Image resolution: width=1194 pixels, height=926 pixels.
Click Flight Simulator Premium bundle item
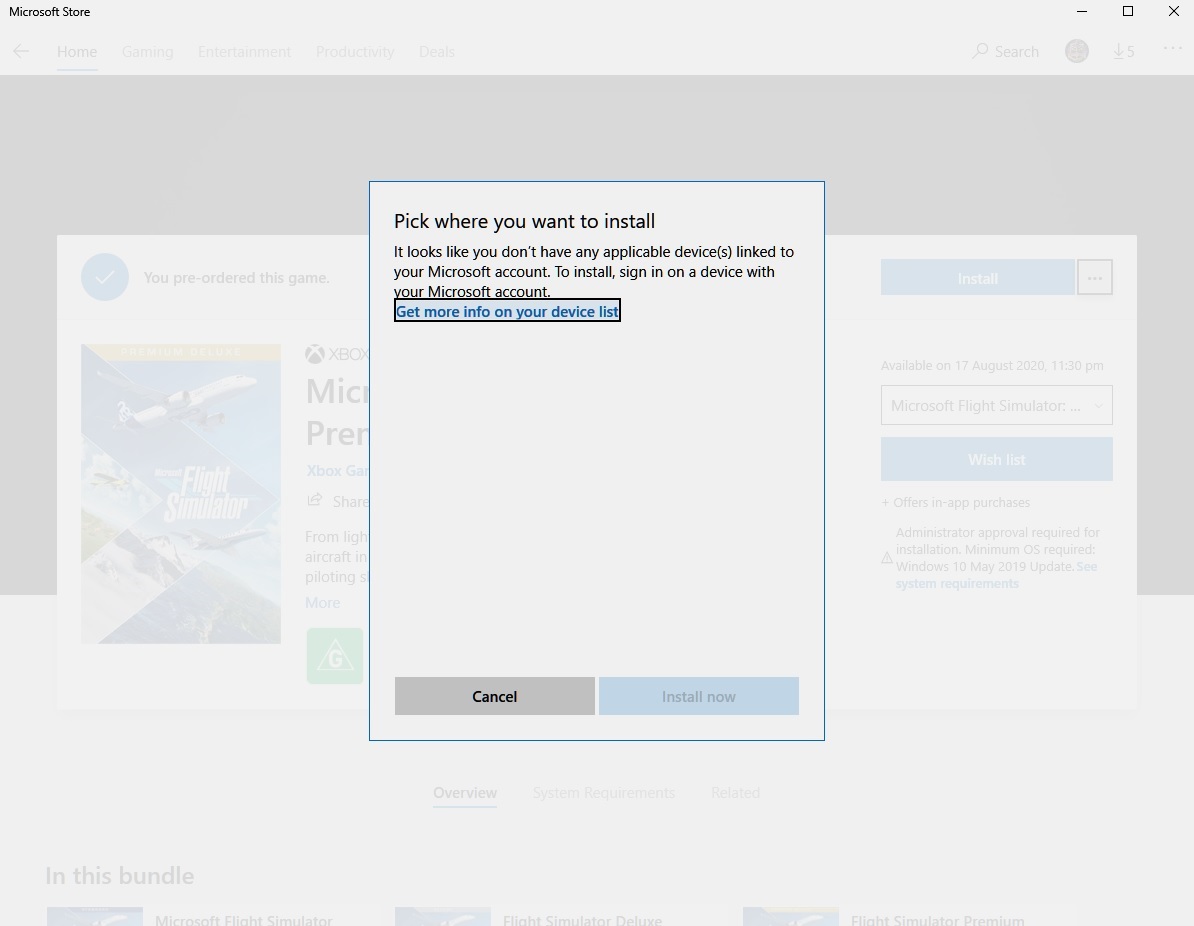[x=908, y=916]
